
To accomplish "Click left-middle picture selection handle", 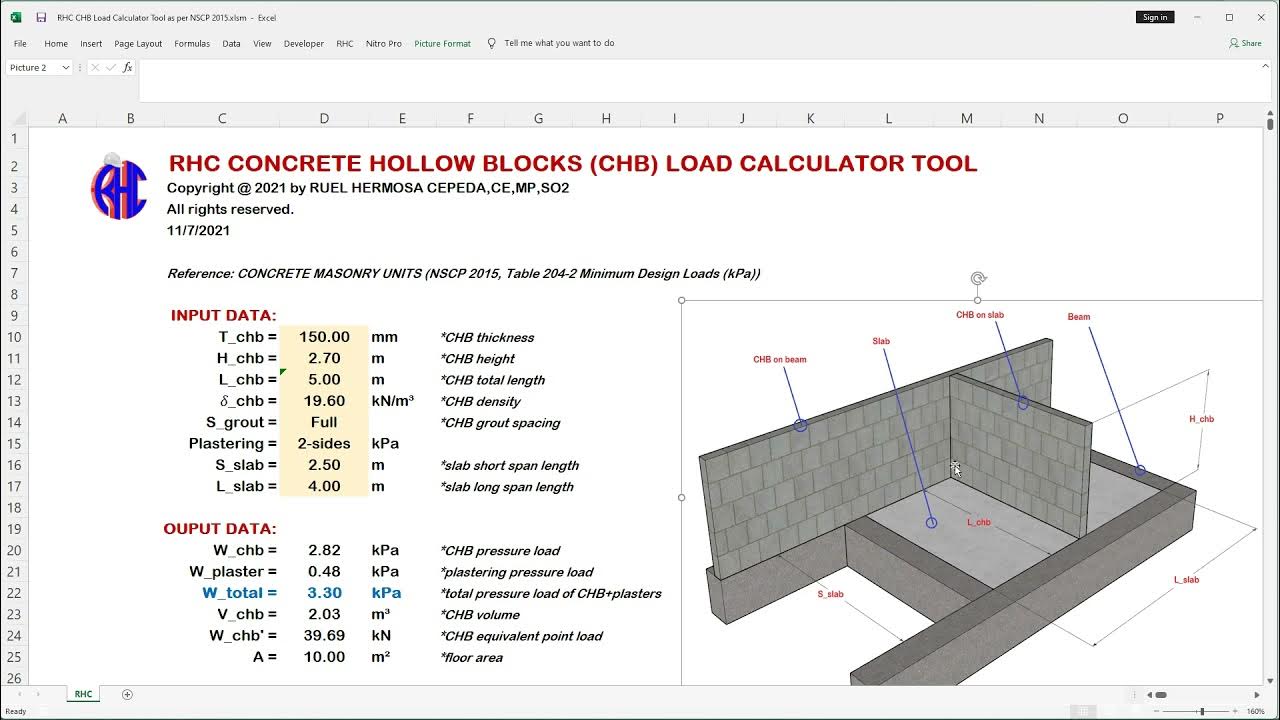I will [682, 497].
